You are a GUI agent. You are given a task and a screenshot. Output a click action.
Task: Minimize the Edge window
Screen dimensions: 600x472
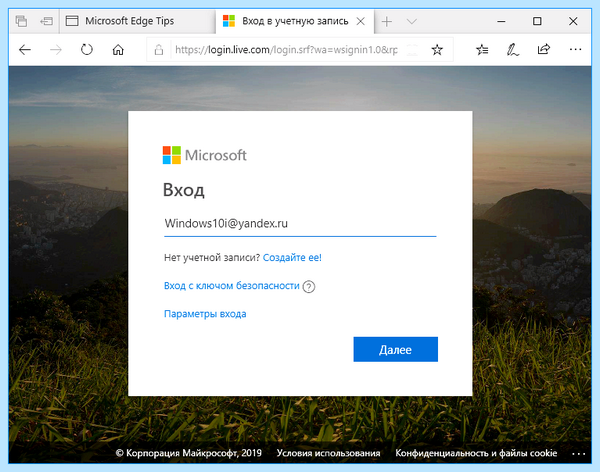tap(501, 21)
